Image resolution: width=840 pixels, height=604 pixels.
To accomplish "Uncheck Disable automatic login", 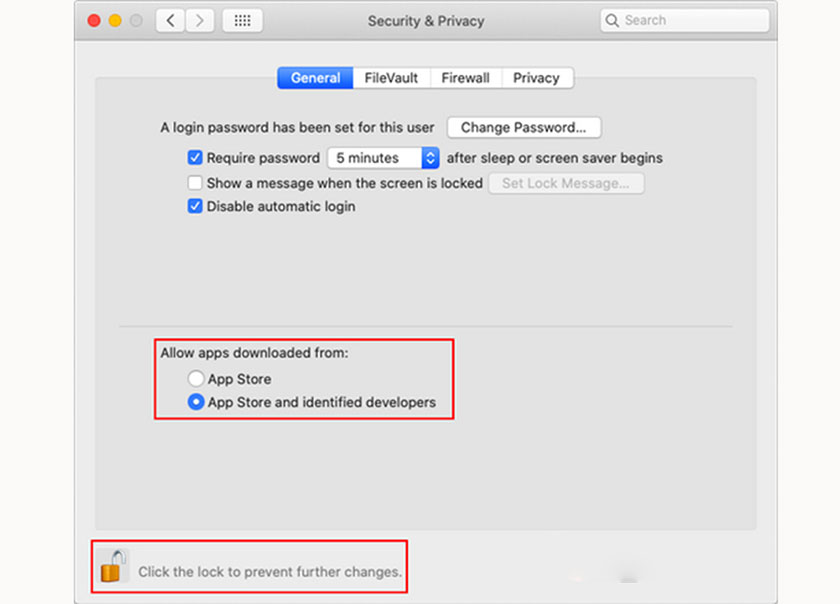I will [196, 207].
